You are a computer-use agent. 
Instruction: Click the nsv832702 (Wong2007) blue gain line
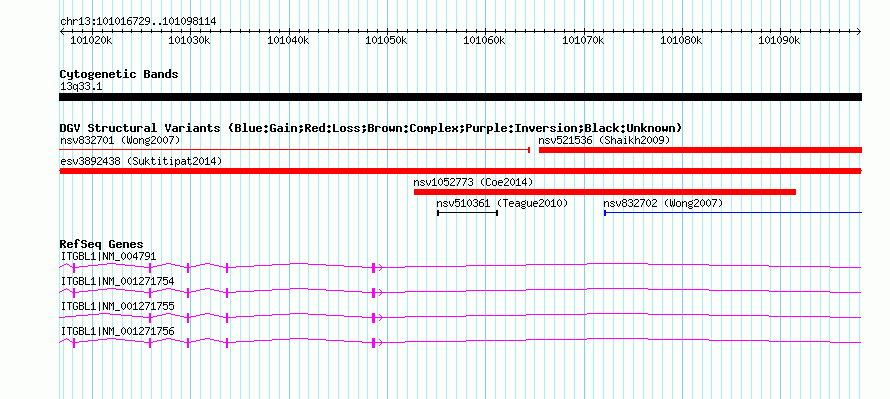(733, 213)
